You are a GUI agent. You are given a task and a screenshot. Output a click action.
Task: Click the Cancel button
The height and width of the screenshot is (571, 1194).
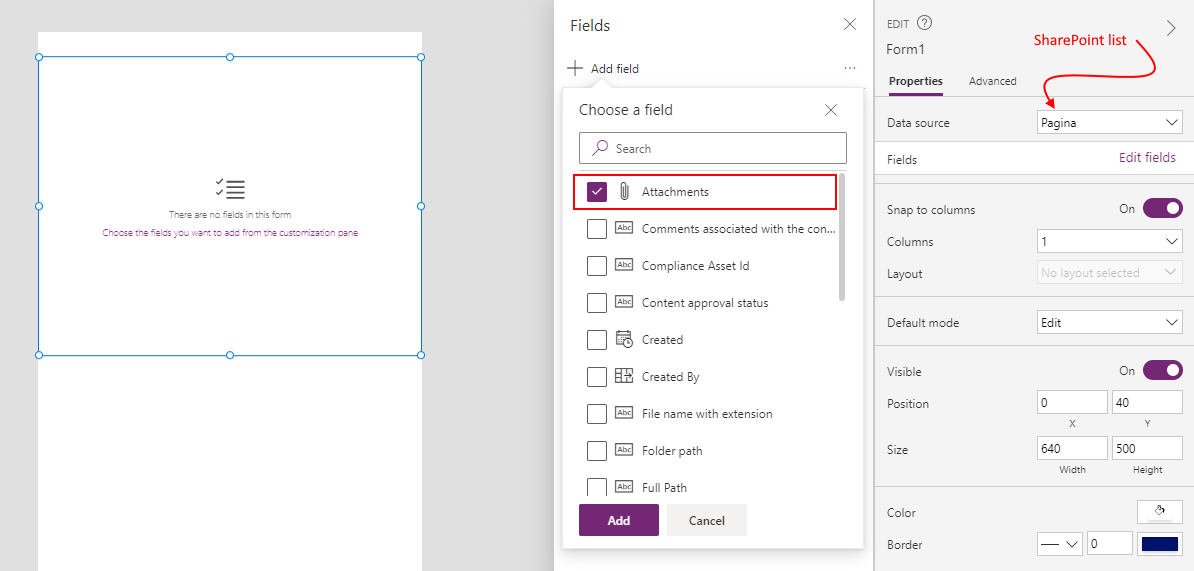[707, 520]
